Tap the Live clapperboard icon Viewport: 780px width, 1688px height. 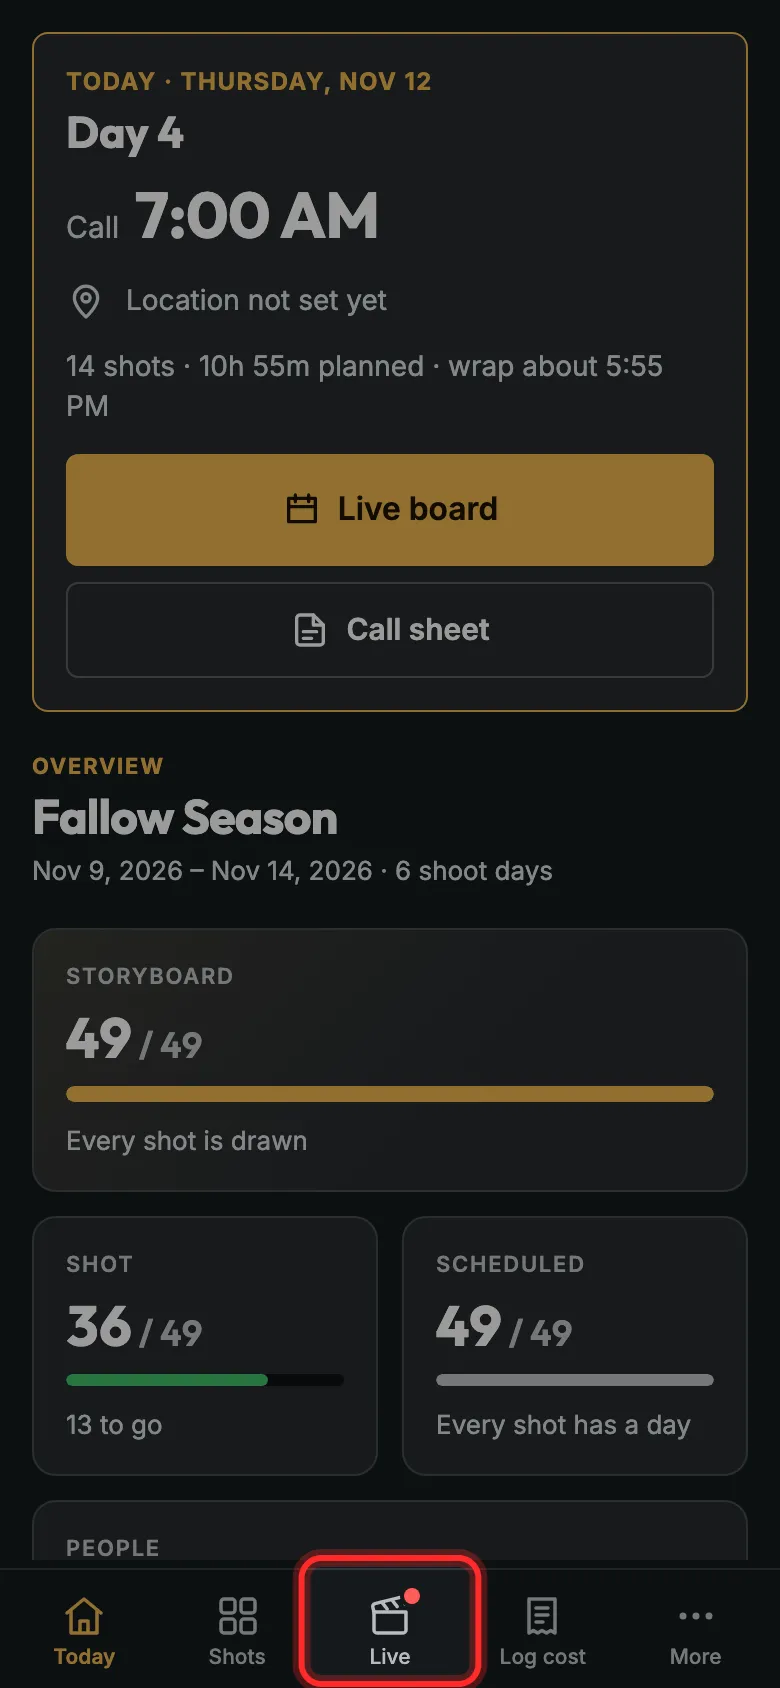pyautogui.click(x=390, y=1616)
